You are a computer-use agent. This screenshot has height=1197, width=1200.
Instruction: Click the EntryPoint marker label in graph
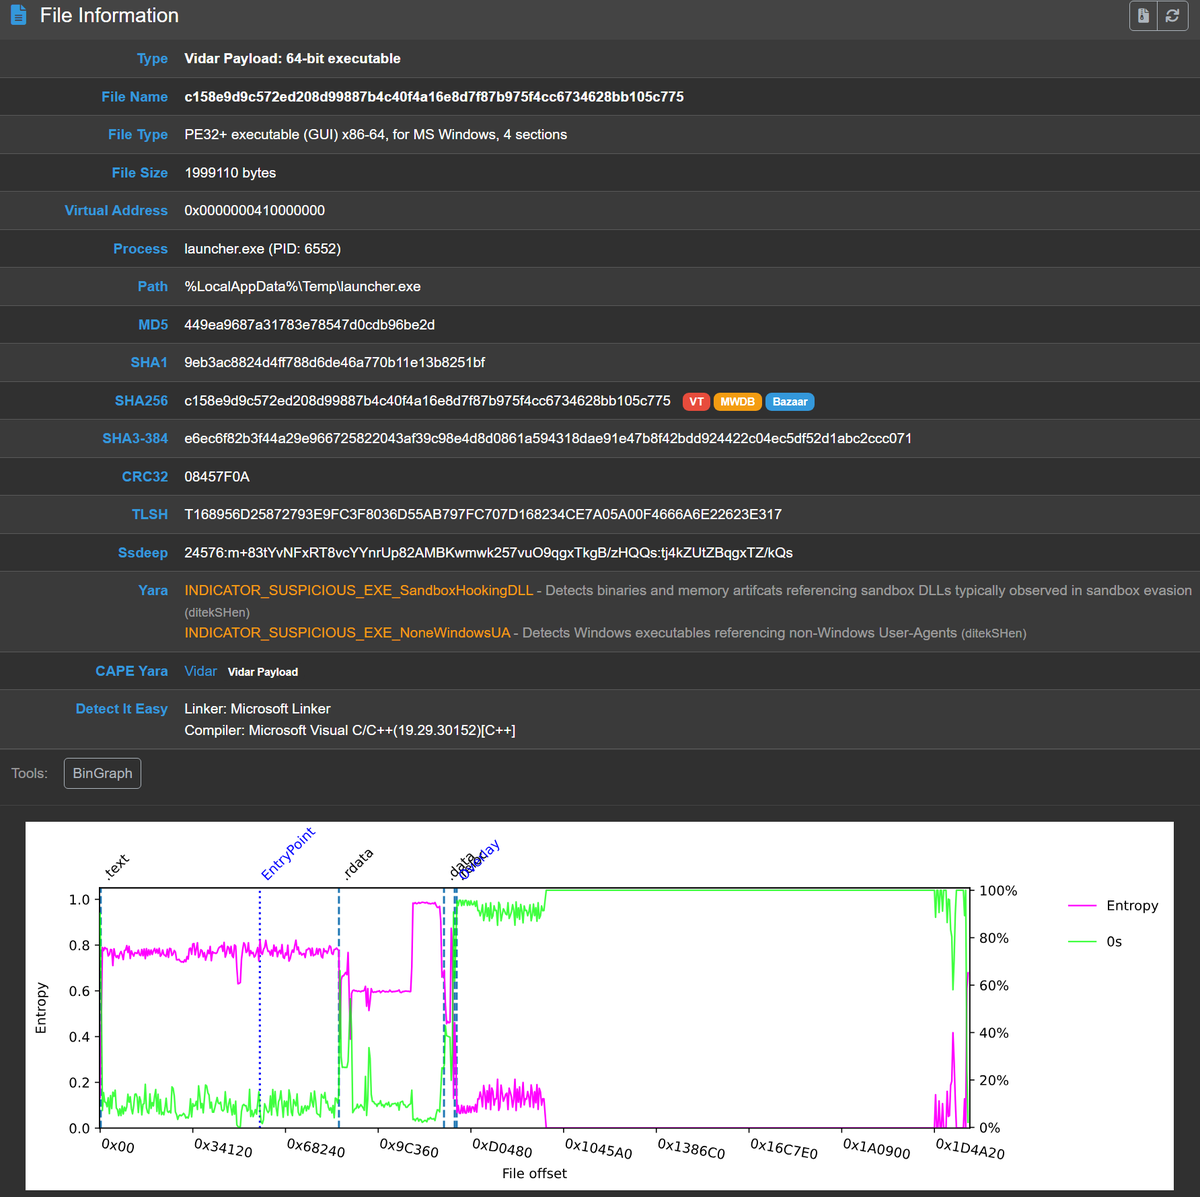(x=288, y=854)
